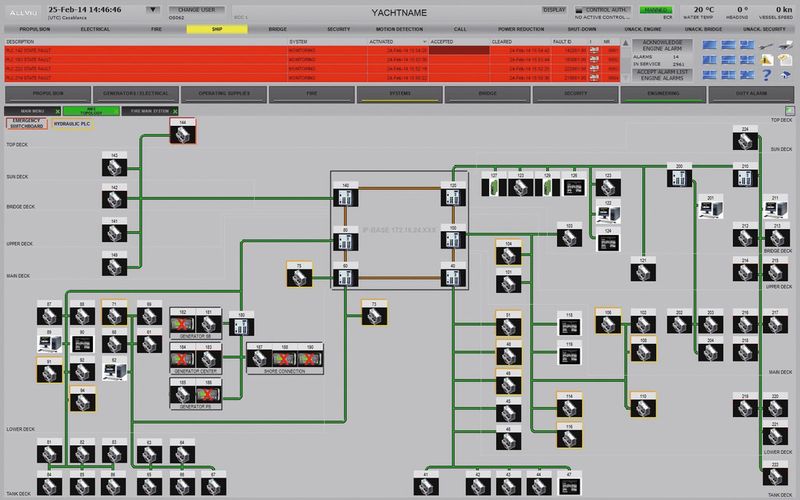800x500 pixels.
Task: Open PLC node 144 on the top deck
Action: [183, 132]
